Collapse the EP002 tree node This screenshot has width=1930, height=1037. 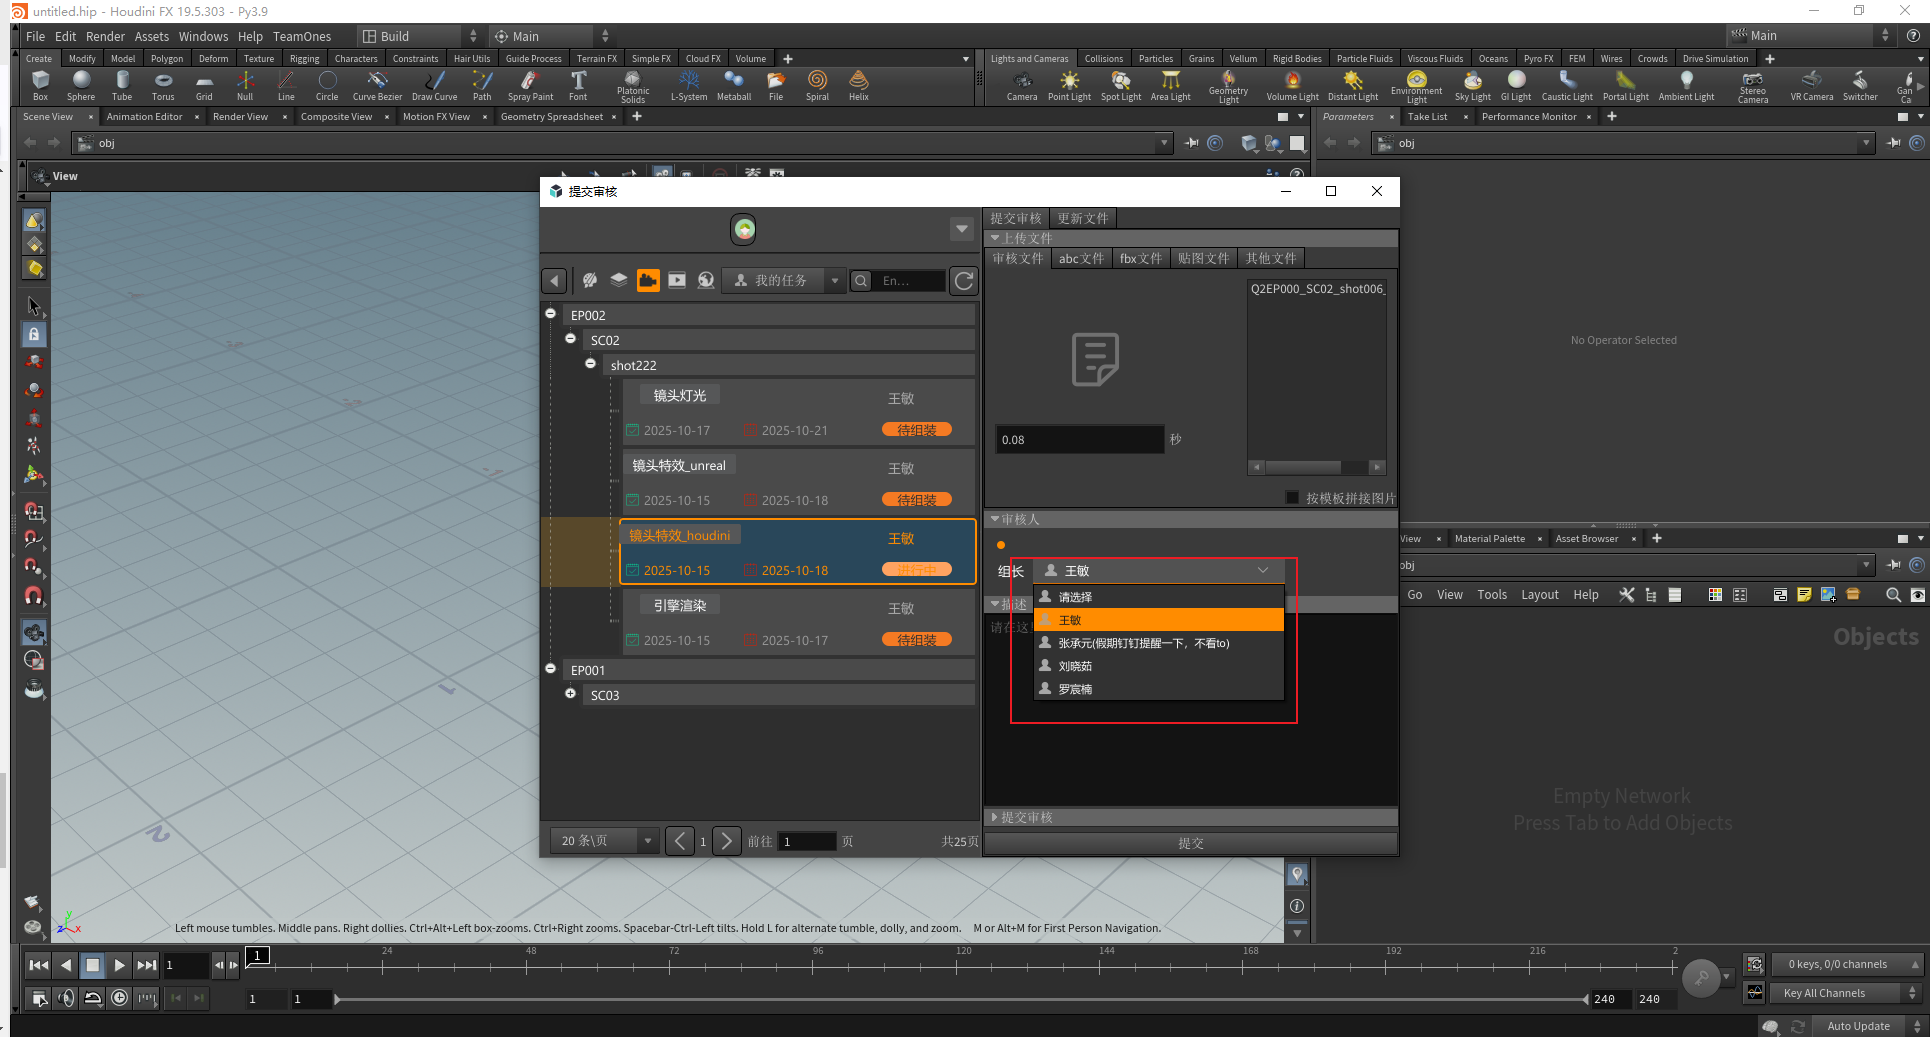[551, 314]
